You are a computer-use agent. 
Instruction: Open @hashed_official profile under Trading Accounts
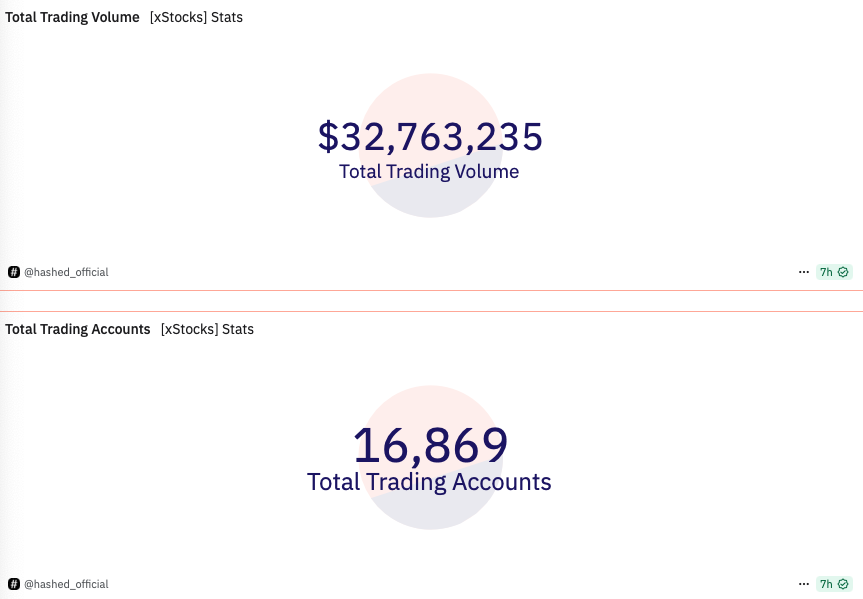[x=66, y=584]
